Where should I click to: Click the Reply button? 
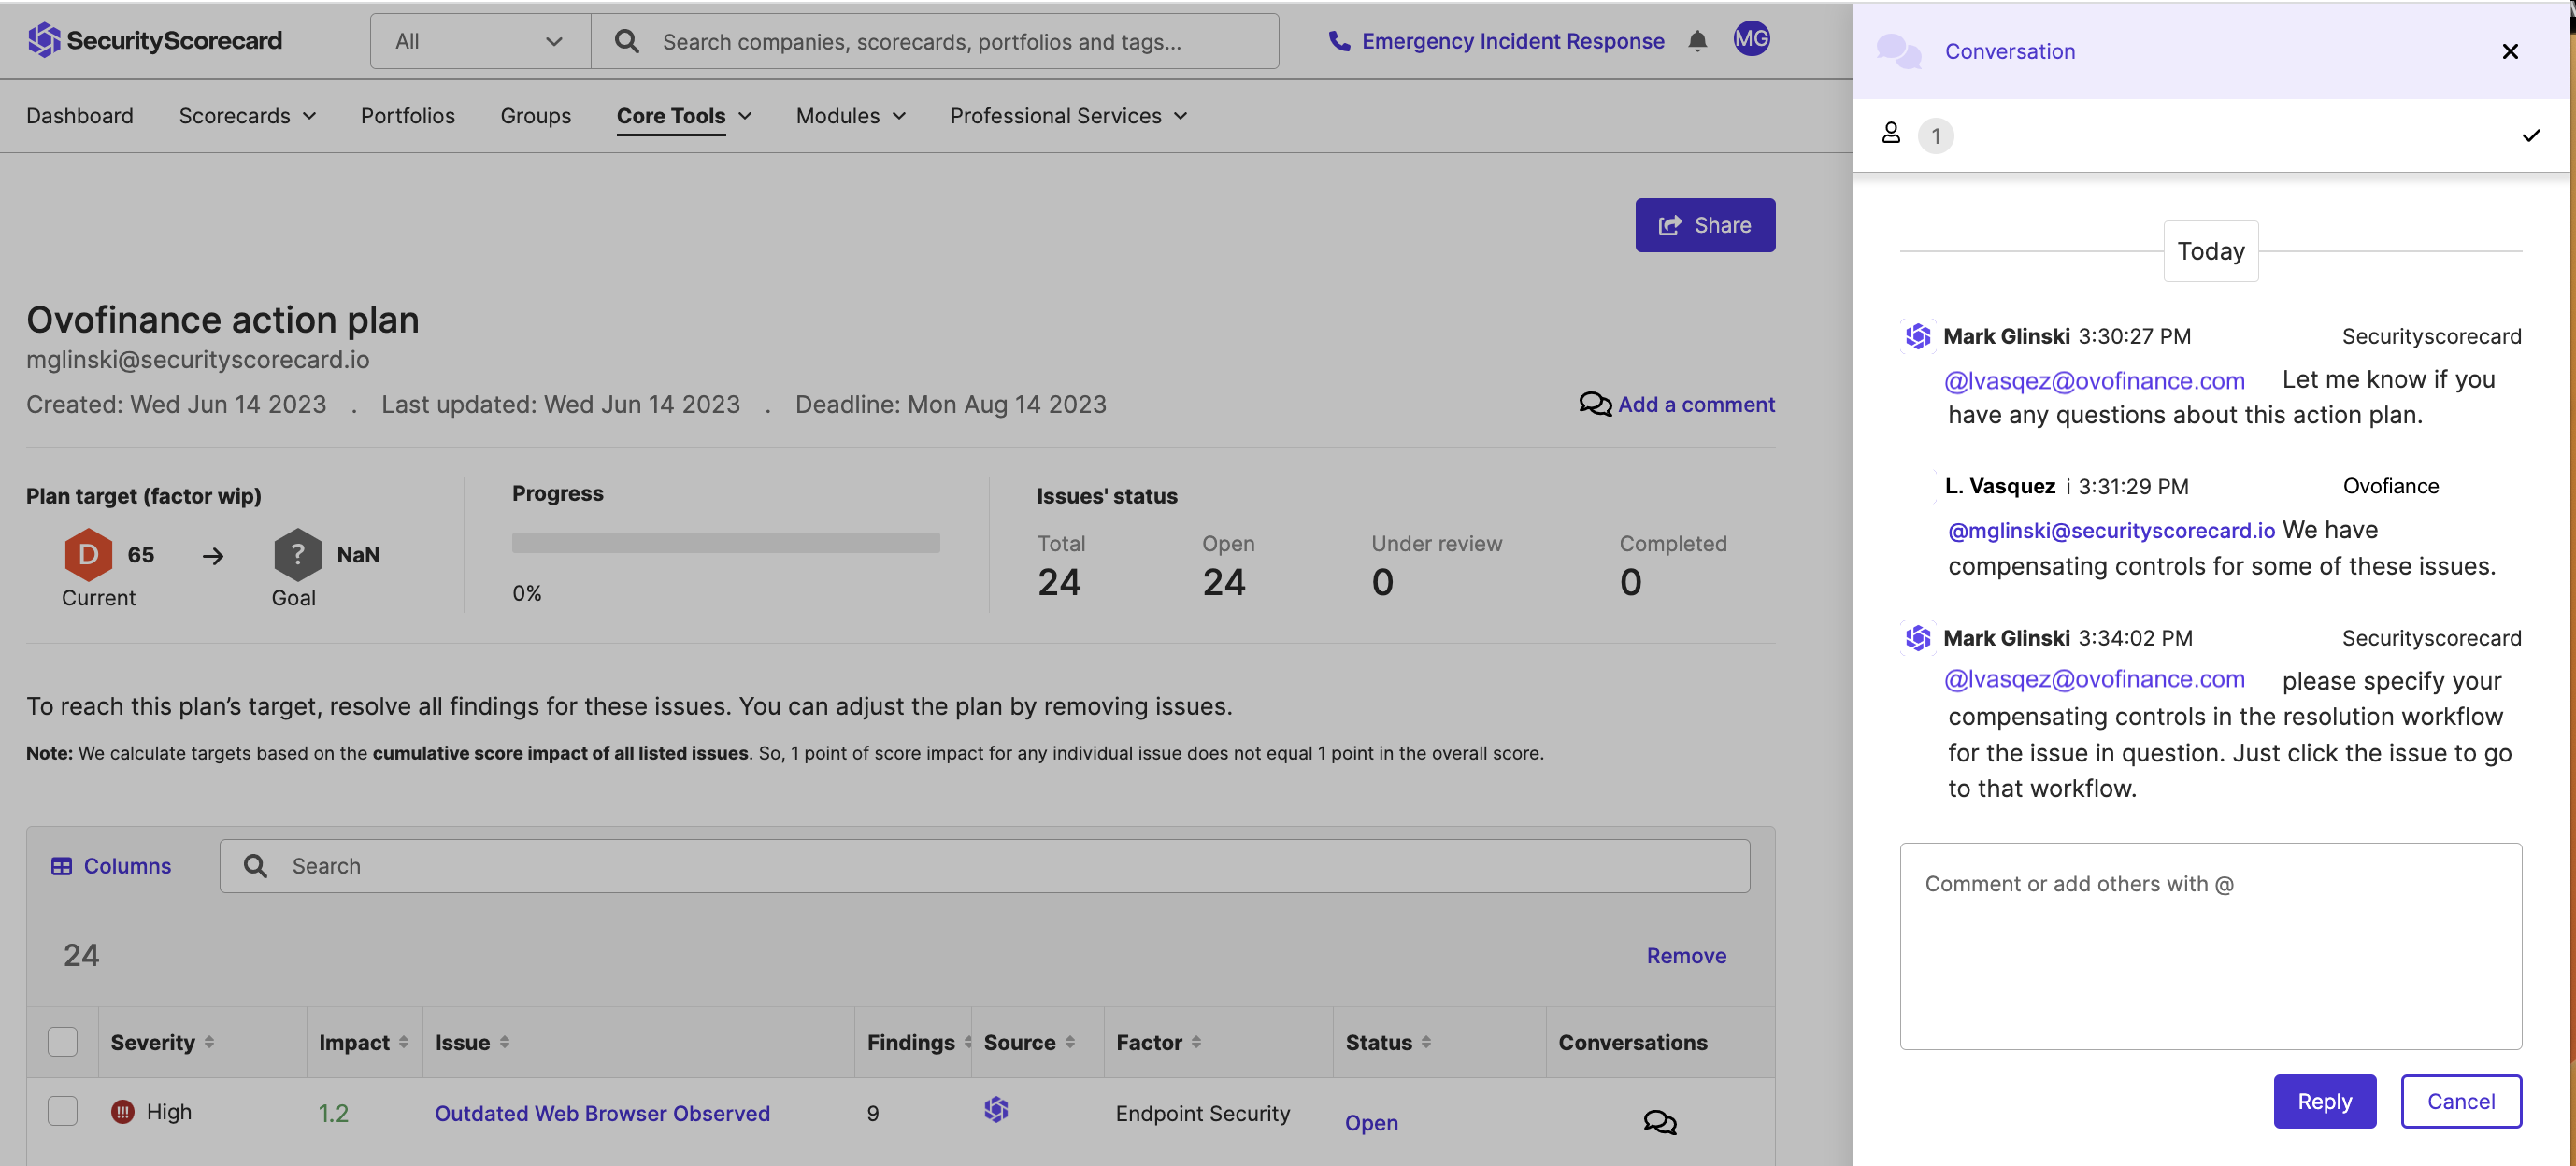point(2324,1101)
